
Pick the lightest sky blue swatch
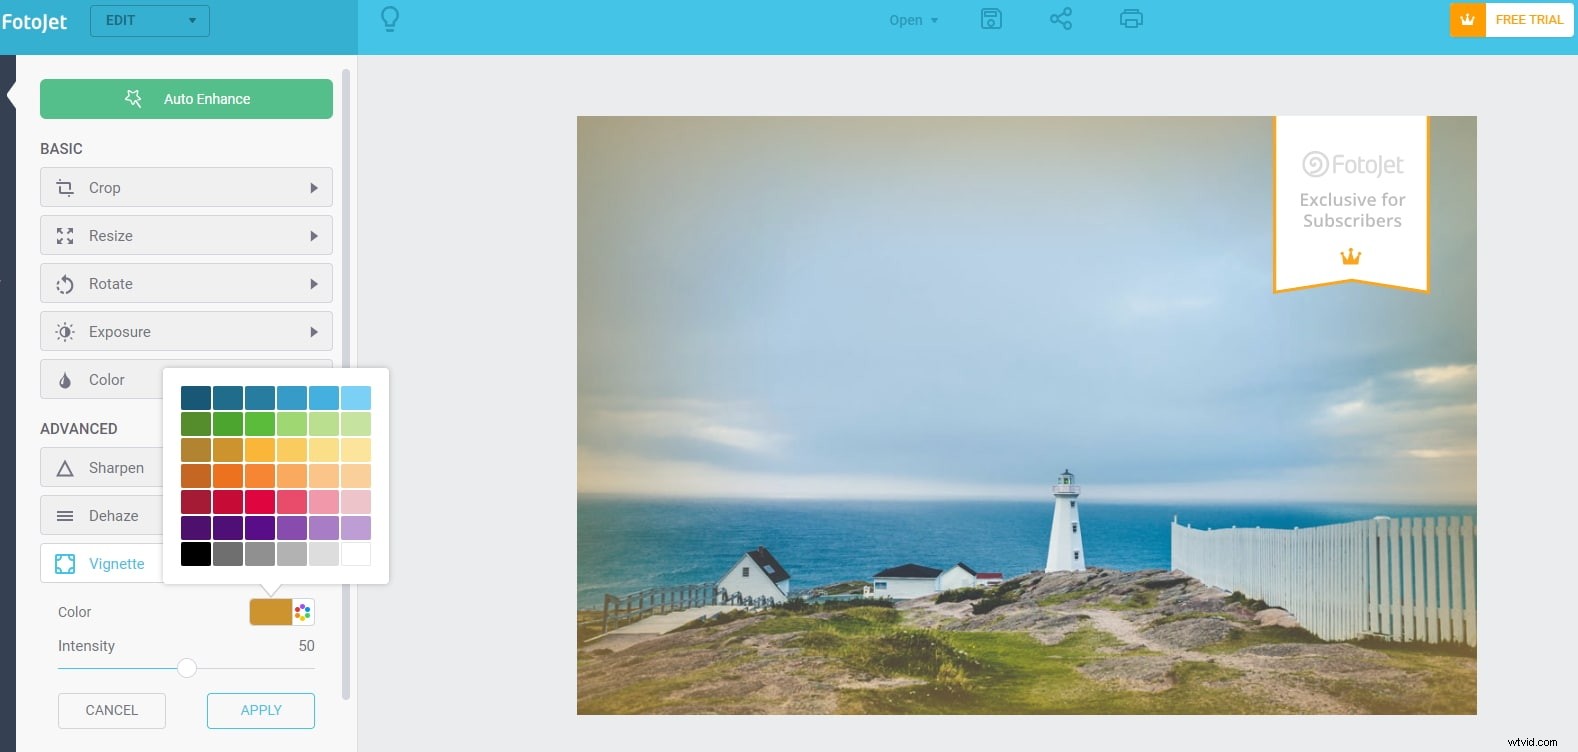pyautogui.click(x=356, y=398)
